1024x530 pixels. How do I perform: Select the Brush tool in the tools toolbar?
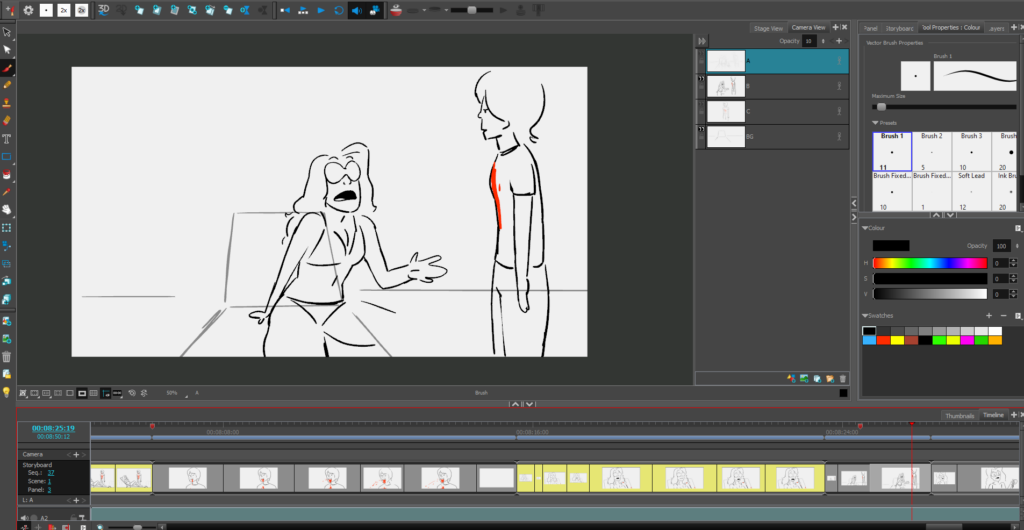[7, 68]
